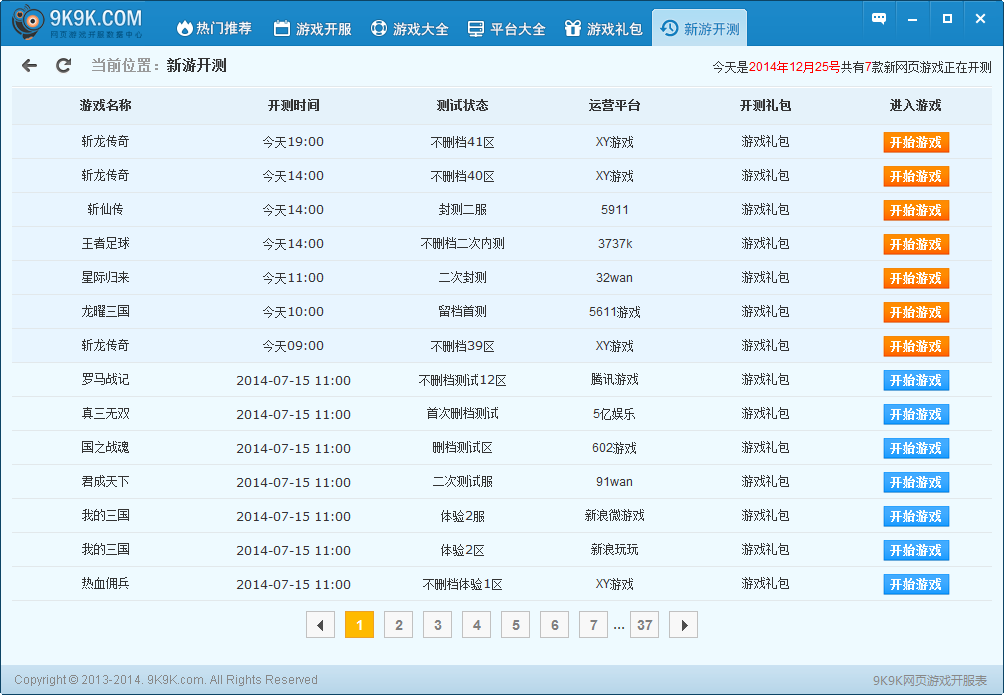Click platform name 32wan
The image size is (1004, 695).
point(615,278)
